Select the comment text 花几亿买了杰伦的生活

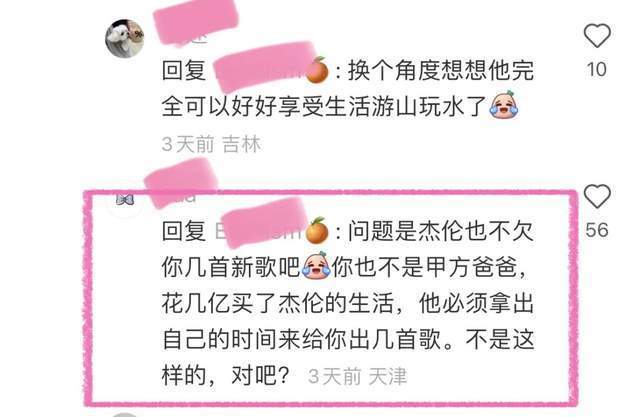pos(278,303)
